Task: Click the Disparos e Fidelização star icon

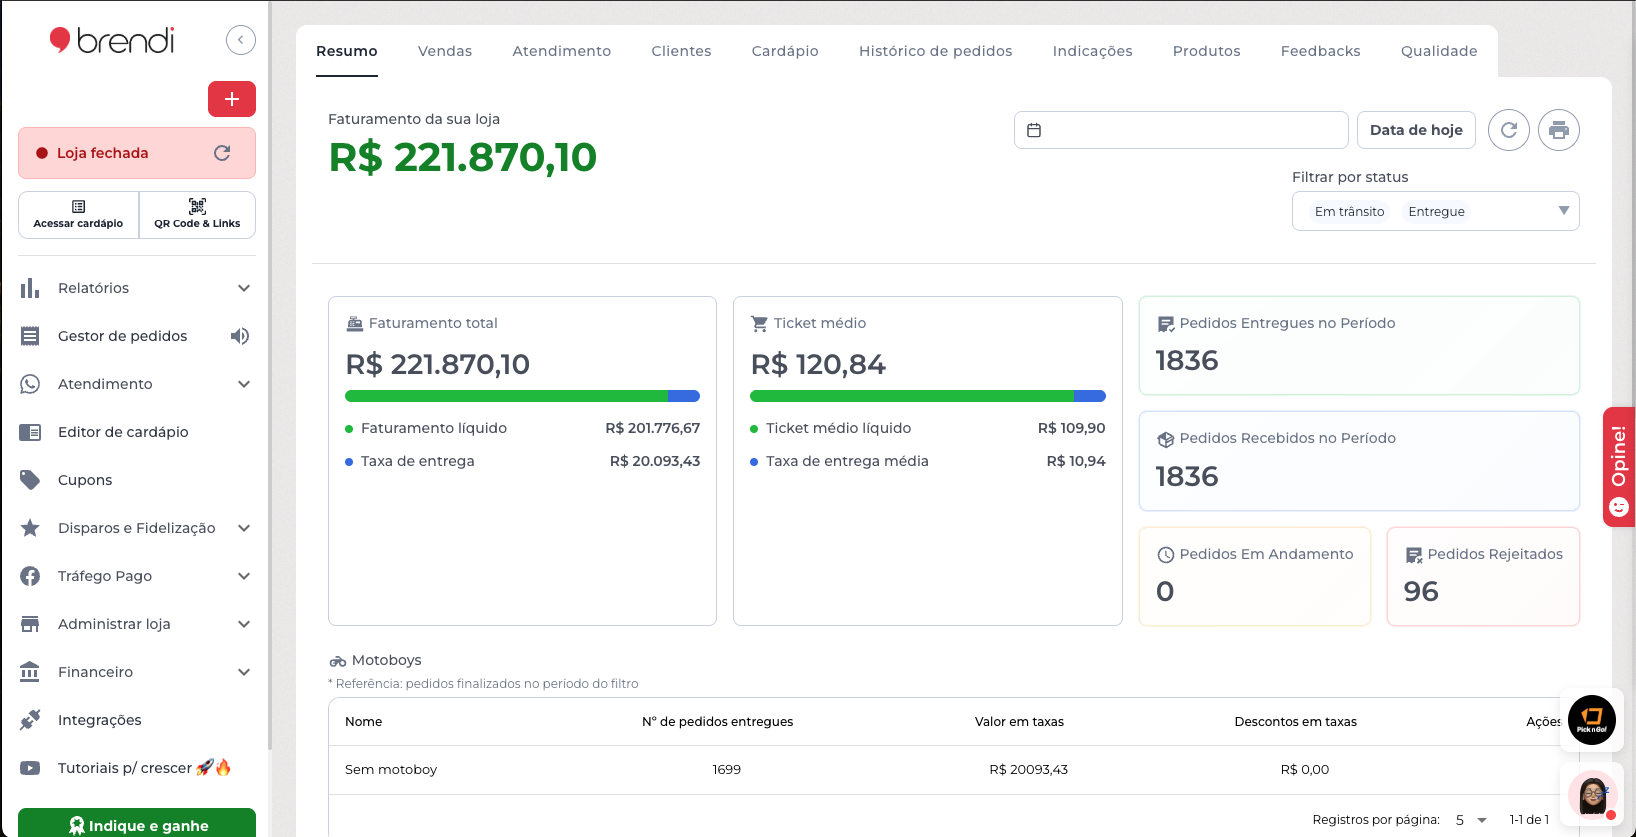Action: 30,528
